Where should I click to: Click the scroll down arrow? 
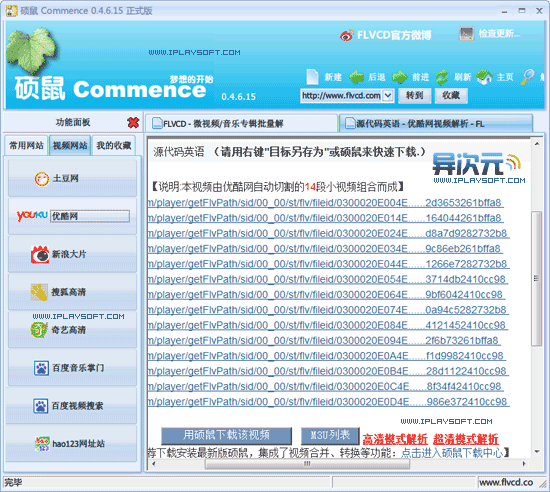point(537,452)
